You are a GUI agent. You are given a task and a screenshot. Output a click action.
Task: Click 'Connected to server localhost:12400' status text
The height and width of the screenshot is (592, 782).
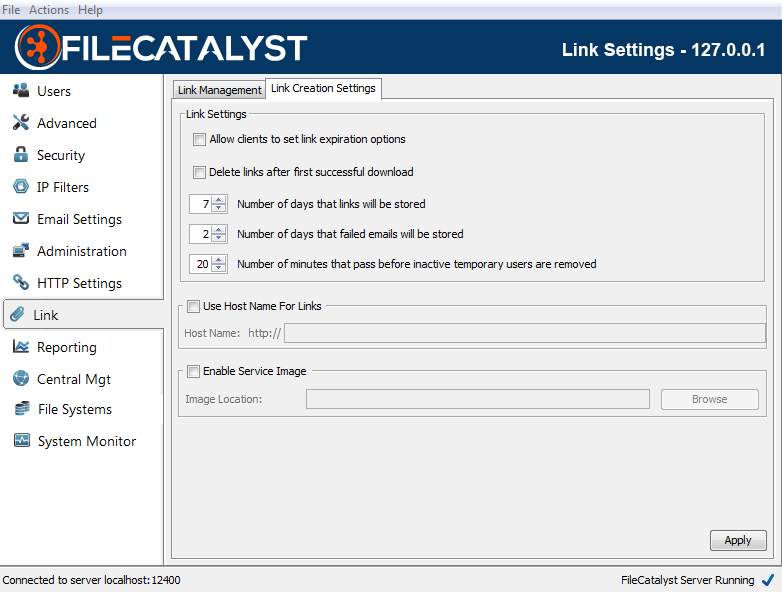click(91, 580)
